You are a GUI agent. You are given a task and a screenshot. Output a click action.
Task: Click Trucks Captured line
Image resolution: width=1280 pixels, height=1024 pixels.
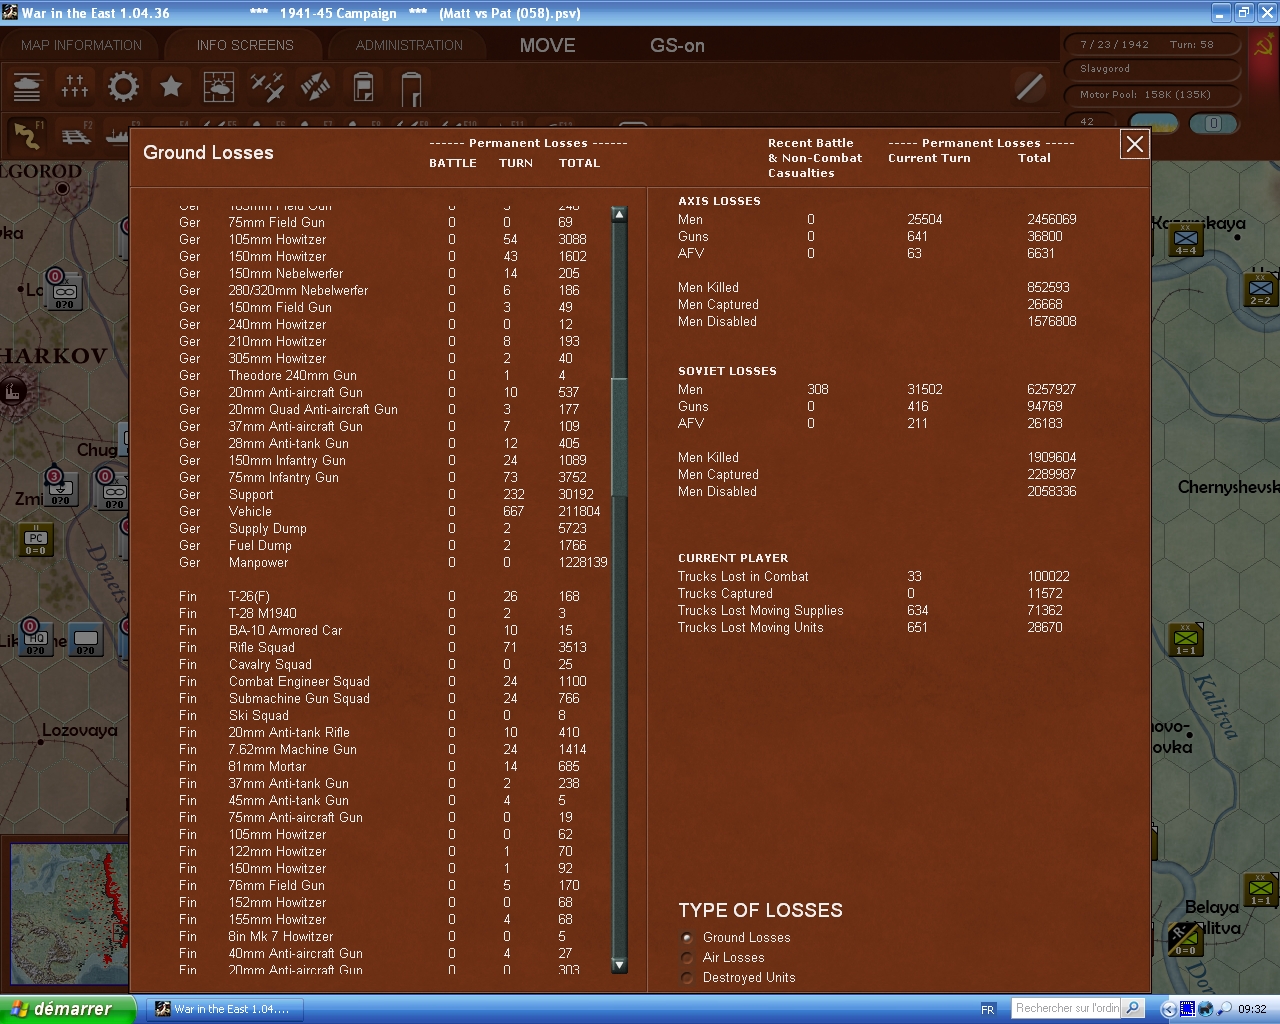pyautogui.click(x=873, y=593)
